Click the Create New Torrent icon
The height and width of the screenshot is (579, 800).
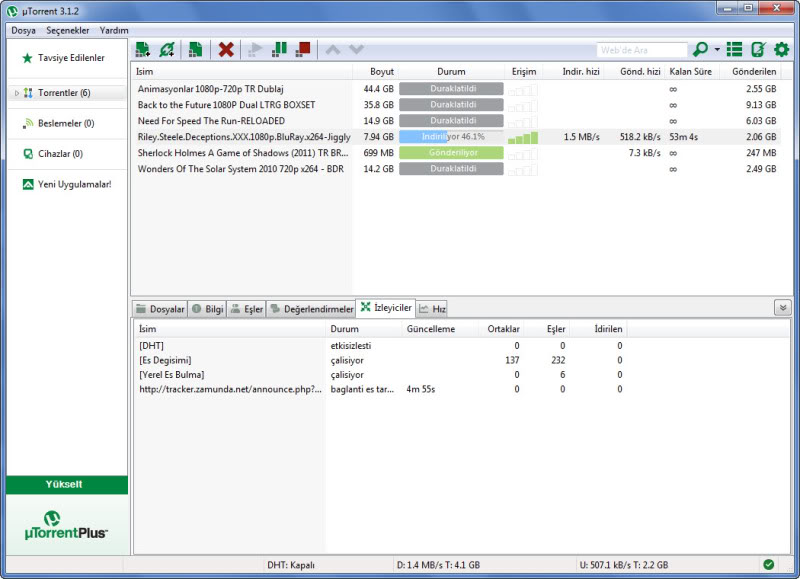pos(195,49)
